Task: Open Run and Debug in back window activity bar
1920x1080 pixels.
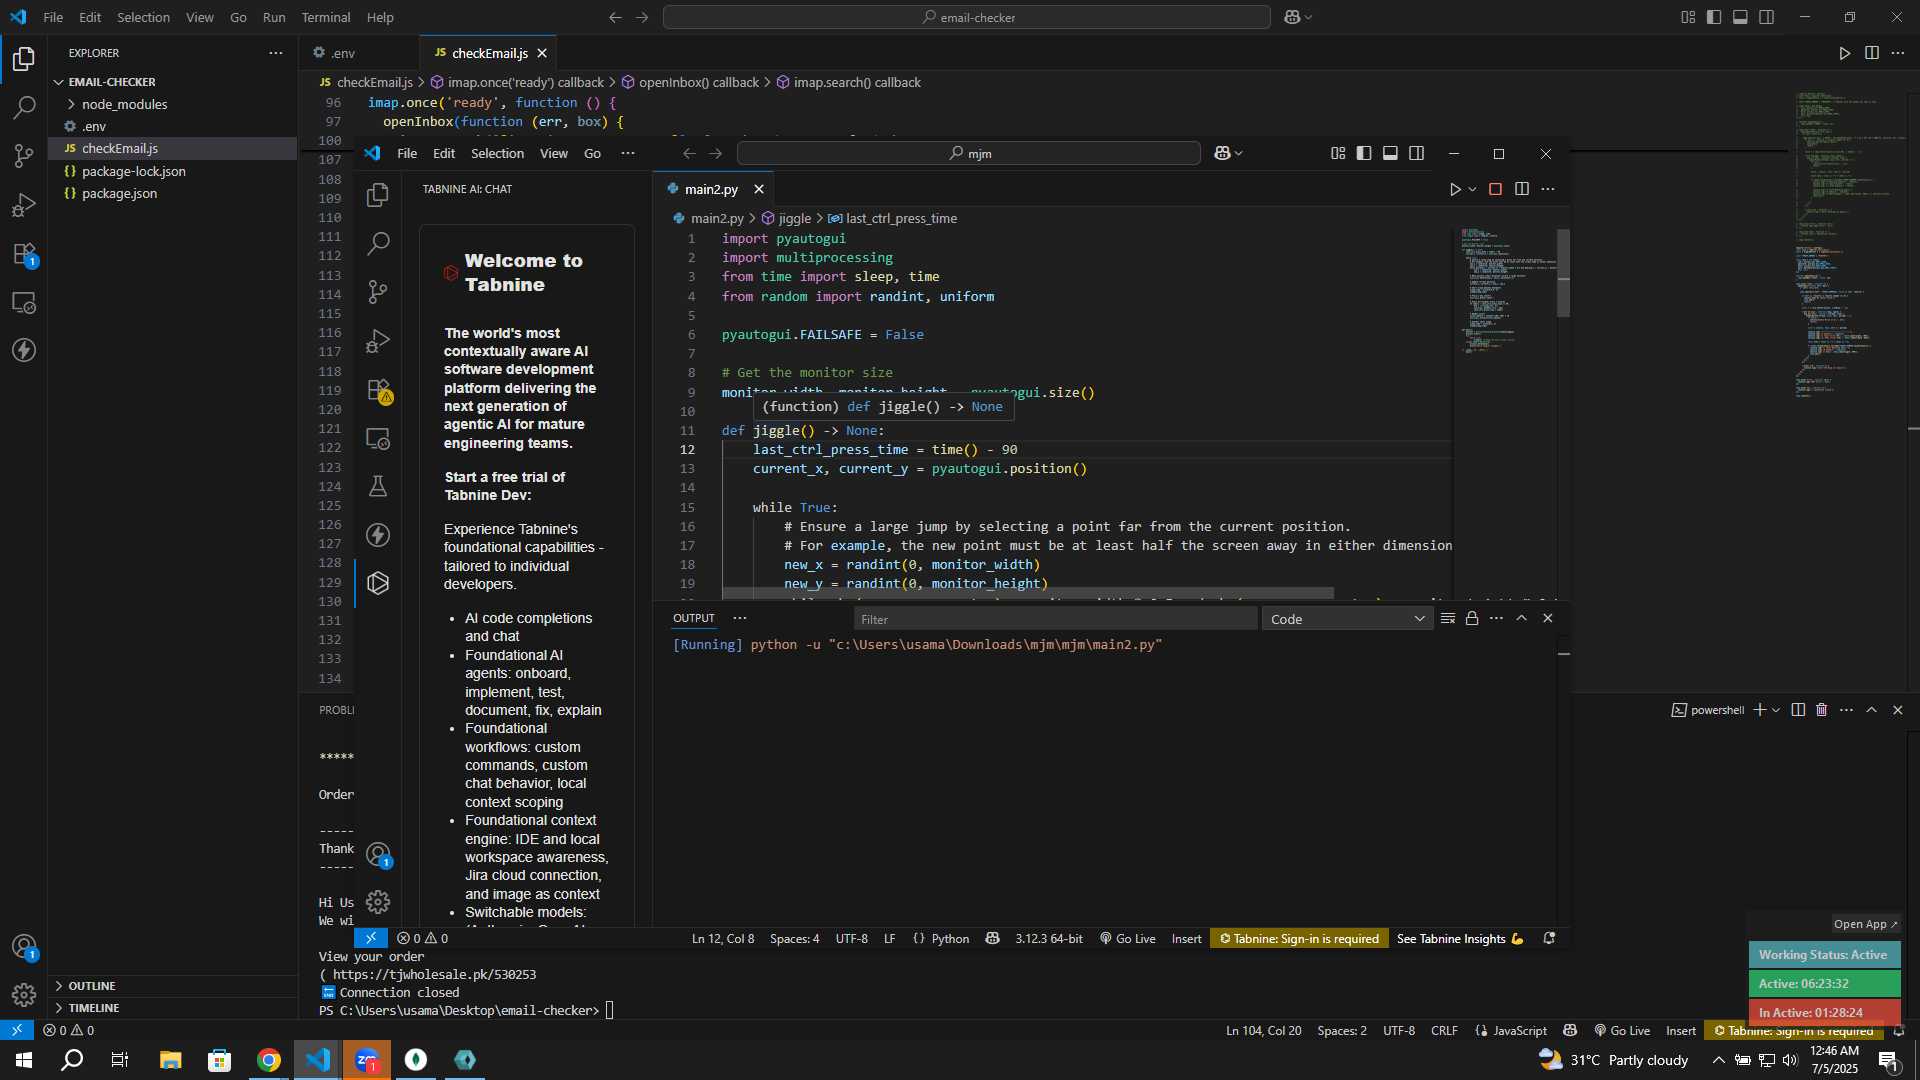Action: click(x=24, y=205)
